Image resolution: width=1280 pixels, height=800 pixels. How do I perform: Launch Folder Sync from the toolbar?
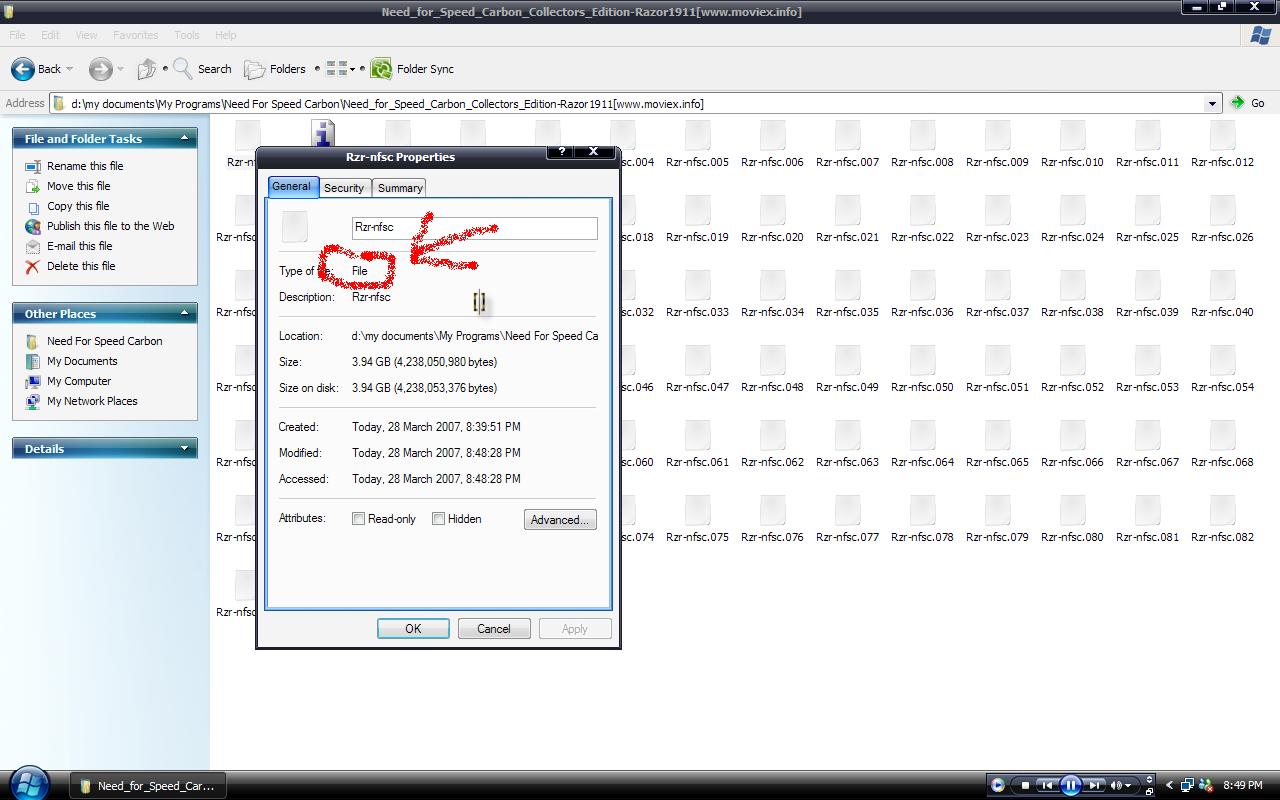[412, 69]
